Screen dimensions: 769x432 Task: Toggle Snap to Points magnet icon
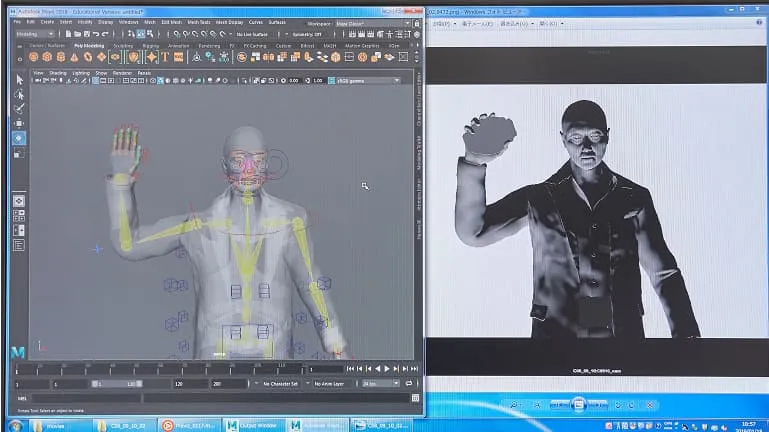click(195, 34)
